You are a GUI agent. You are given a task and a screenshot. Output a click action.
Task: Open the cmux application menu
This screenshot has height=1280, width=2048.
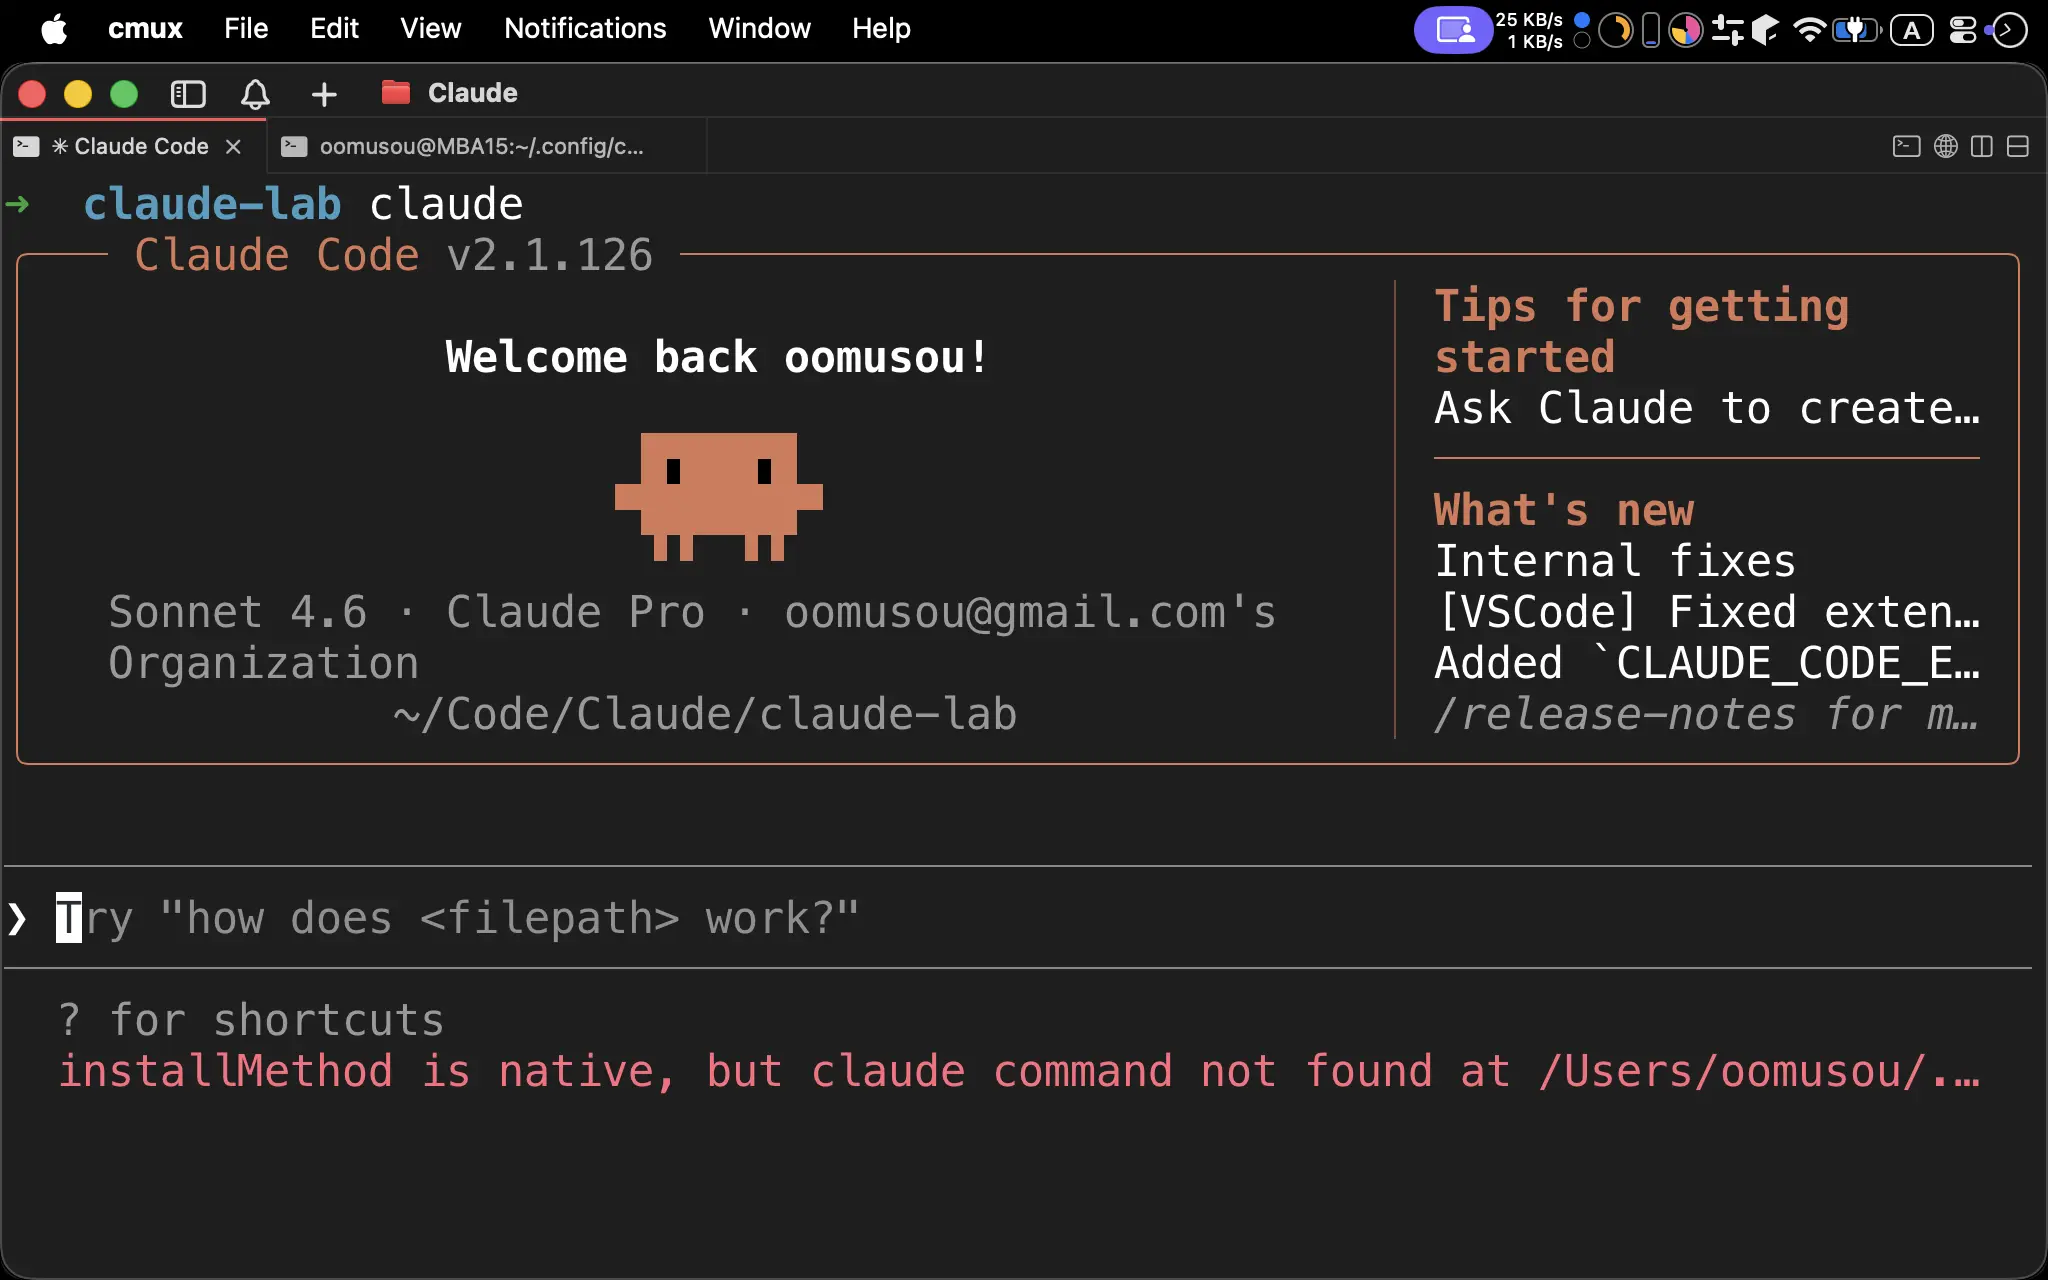point(145,29)
